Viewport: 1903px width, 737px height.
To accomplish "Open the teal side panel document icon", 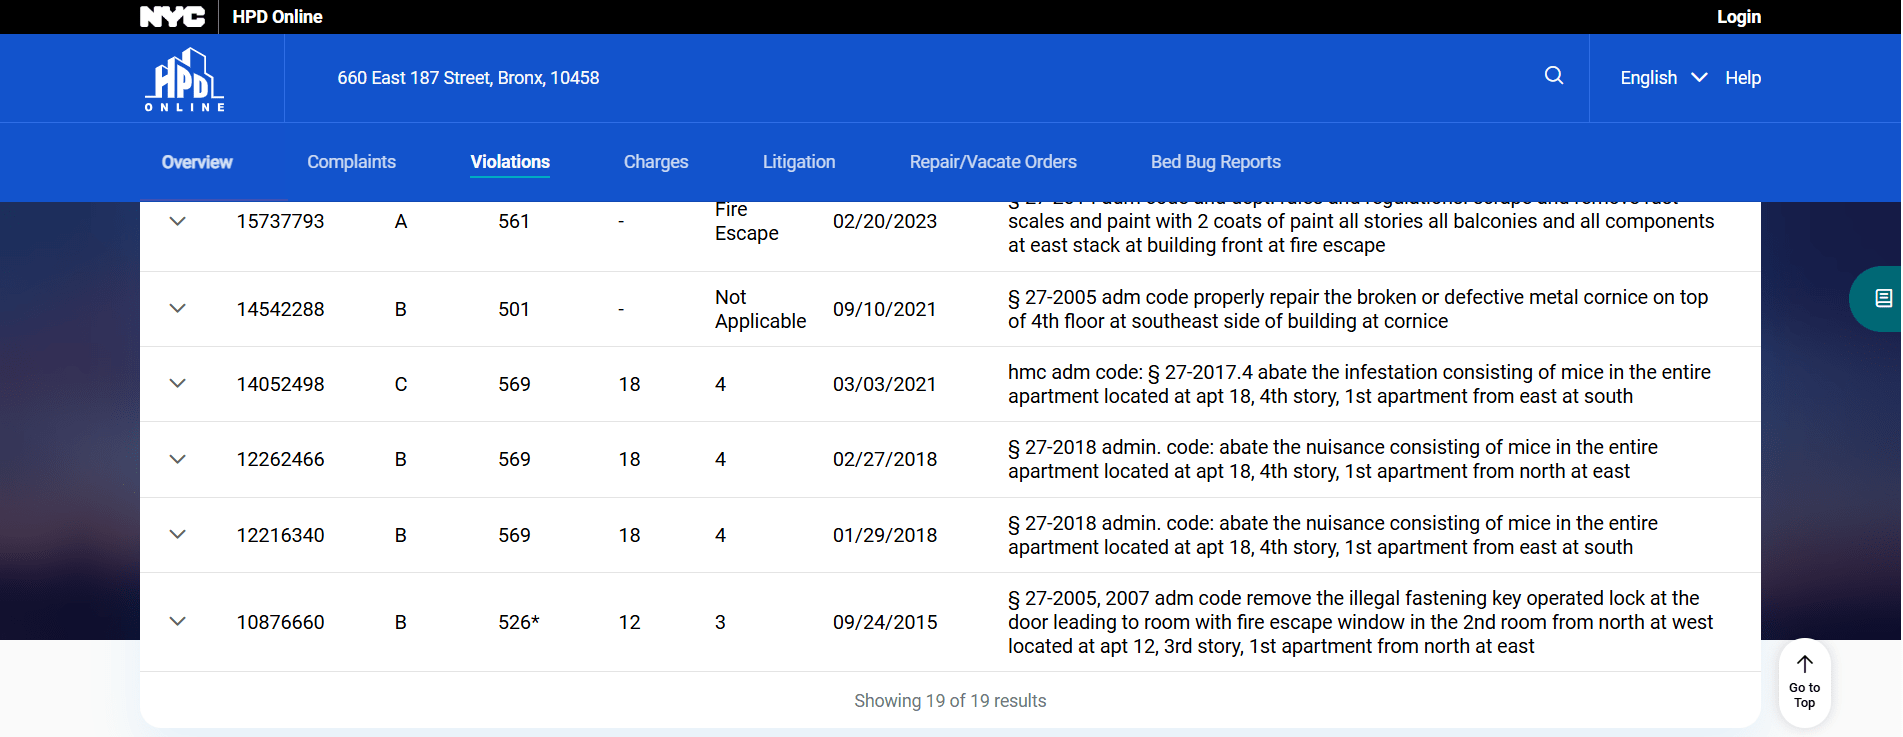I will [1882, 298].
